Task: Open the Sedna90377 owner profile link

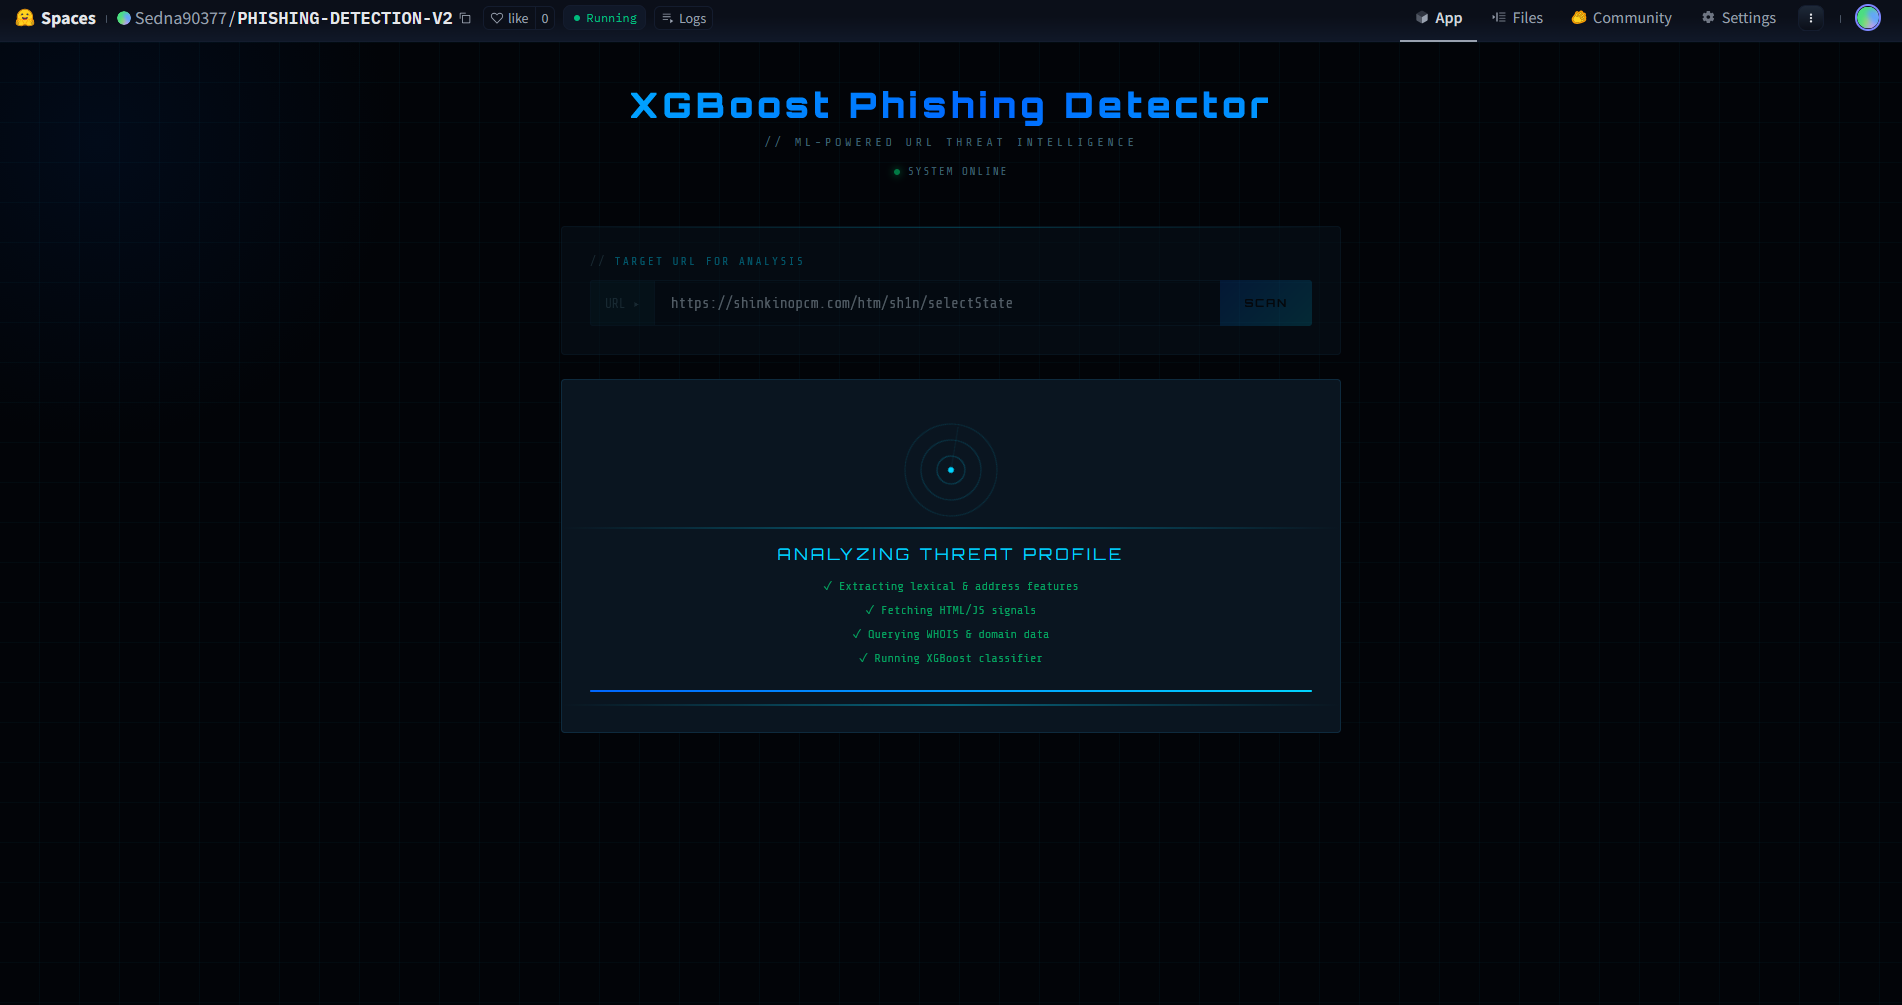Action: point(181,18)
